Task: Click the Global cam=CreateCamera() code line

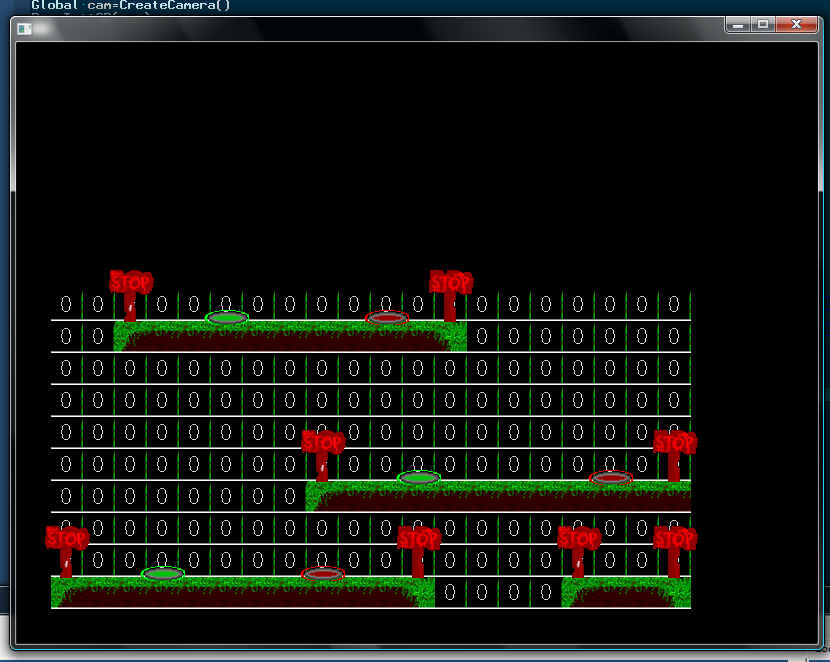Action: (x=130, y=5)
